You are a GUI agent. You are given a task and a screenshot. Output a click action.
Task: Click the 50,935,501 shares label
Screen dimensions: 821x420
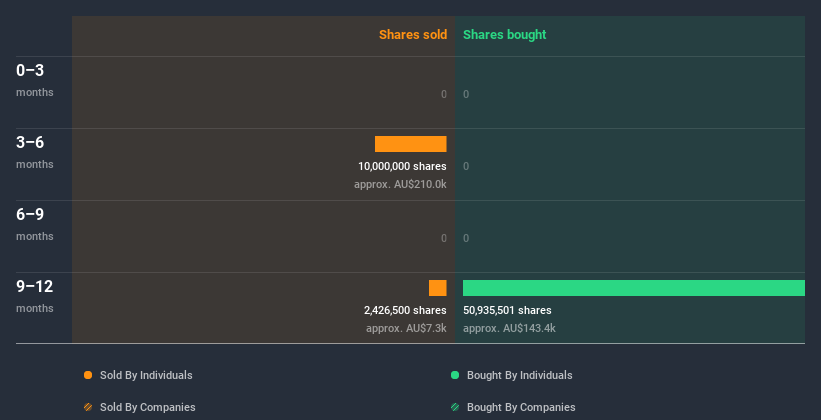pos(507,311)
